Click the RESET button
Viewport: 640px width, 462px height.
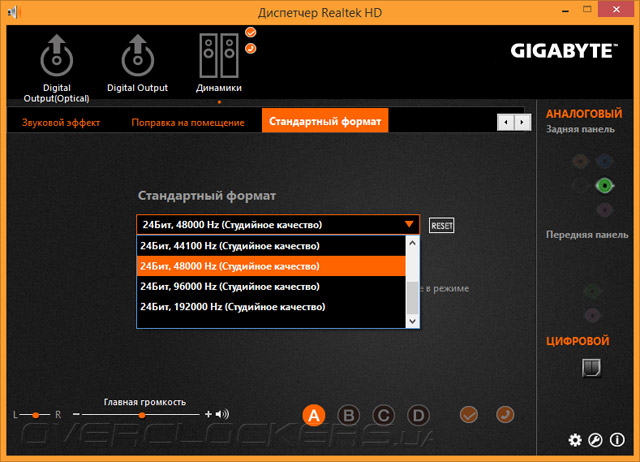pyautogui.click(x=442, y=225)
